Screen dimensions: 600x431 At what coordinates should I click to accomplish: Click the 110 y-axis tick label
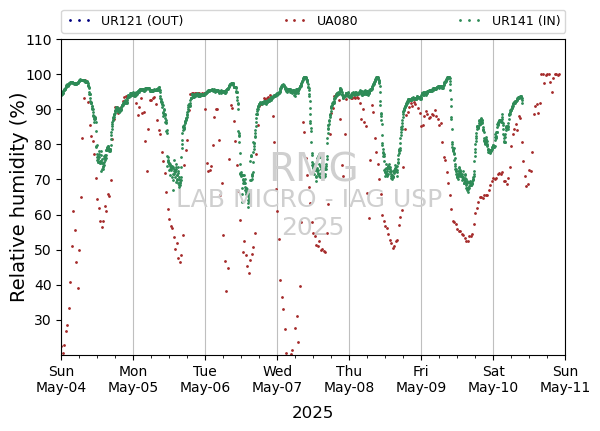pos(39,40)
